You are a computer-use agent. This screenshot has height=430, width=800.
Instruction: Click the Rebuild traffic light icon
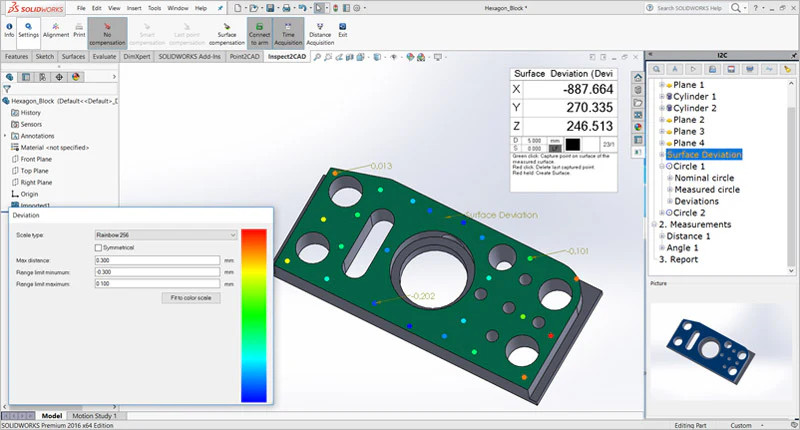[x=335, y=8]
